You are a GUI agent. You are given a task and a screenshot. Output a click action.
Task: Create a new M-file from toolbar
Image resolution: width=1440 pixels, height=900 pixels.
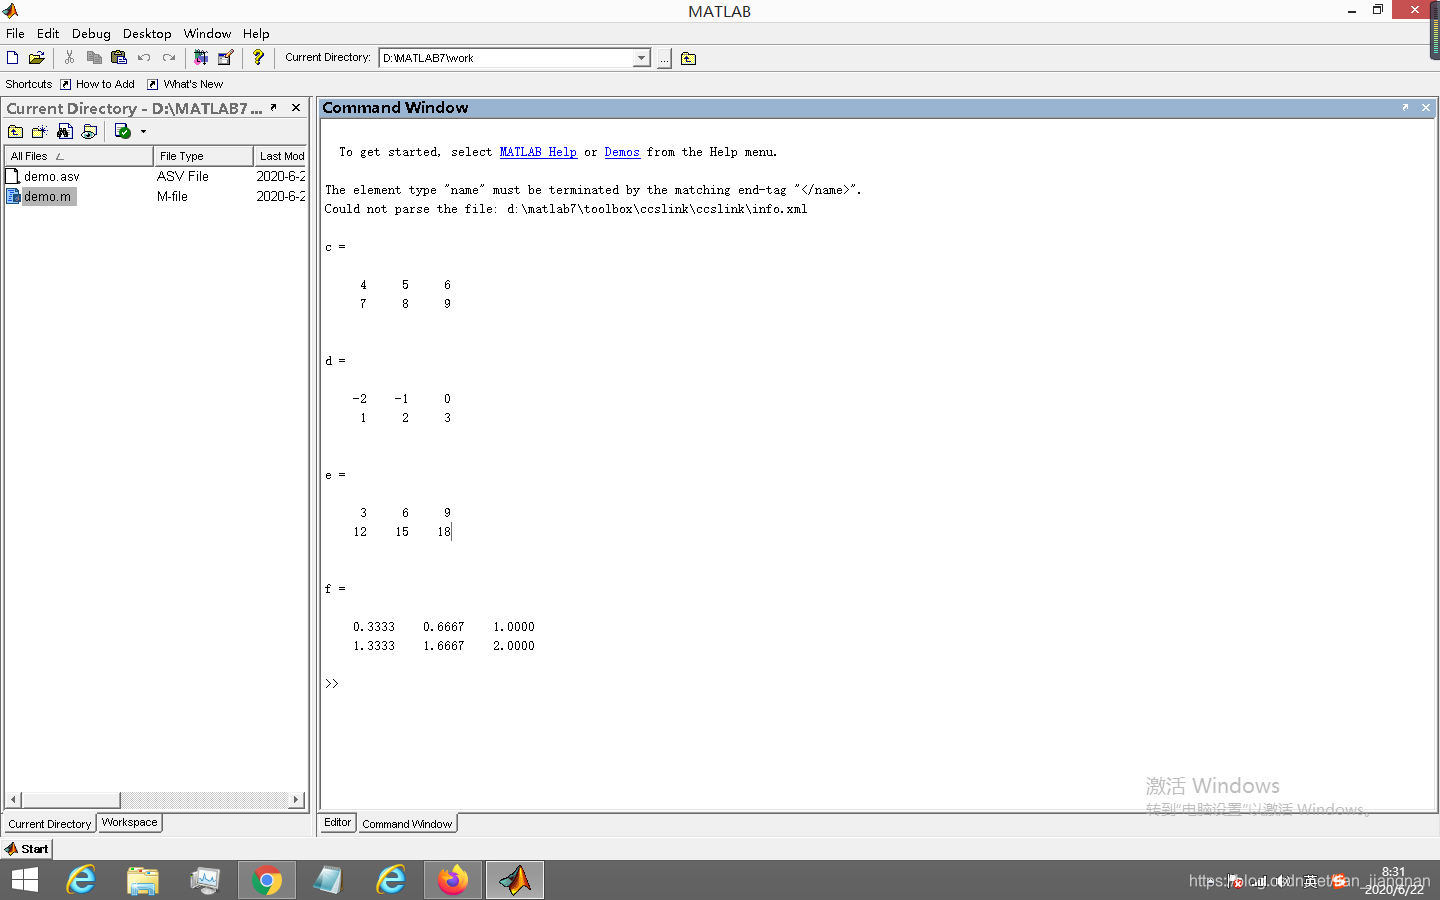13,58
